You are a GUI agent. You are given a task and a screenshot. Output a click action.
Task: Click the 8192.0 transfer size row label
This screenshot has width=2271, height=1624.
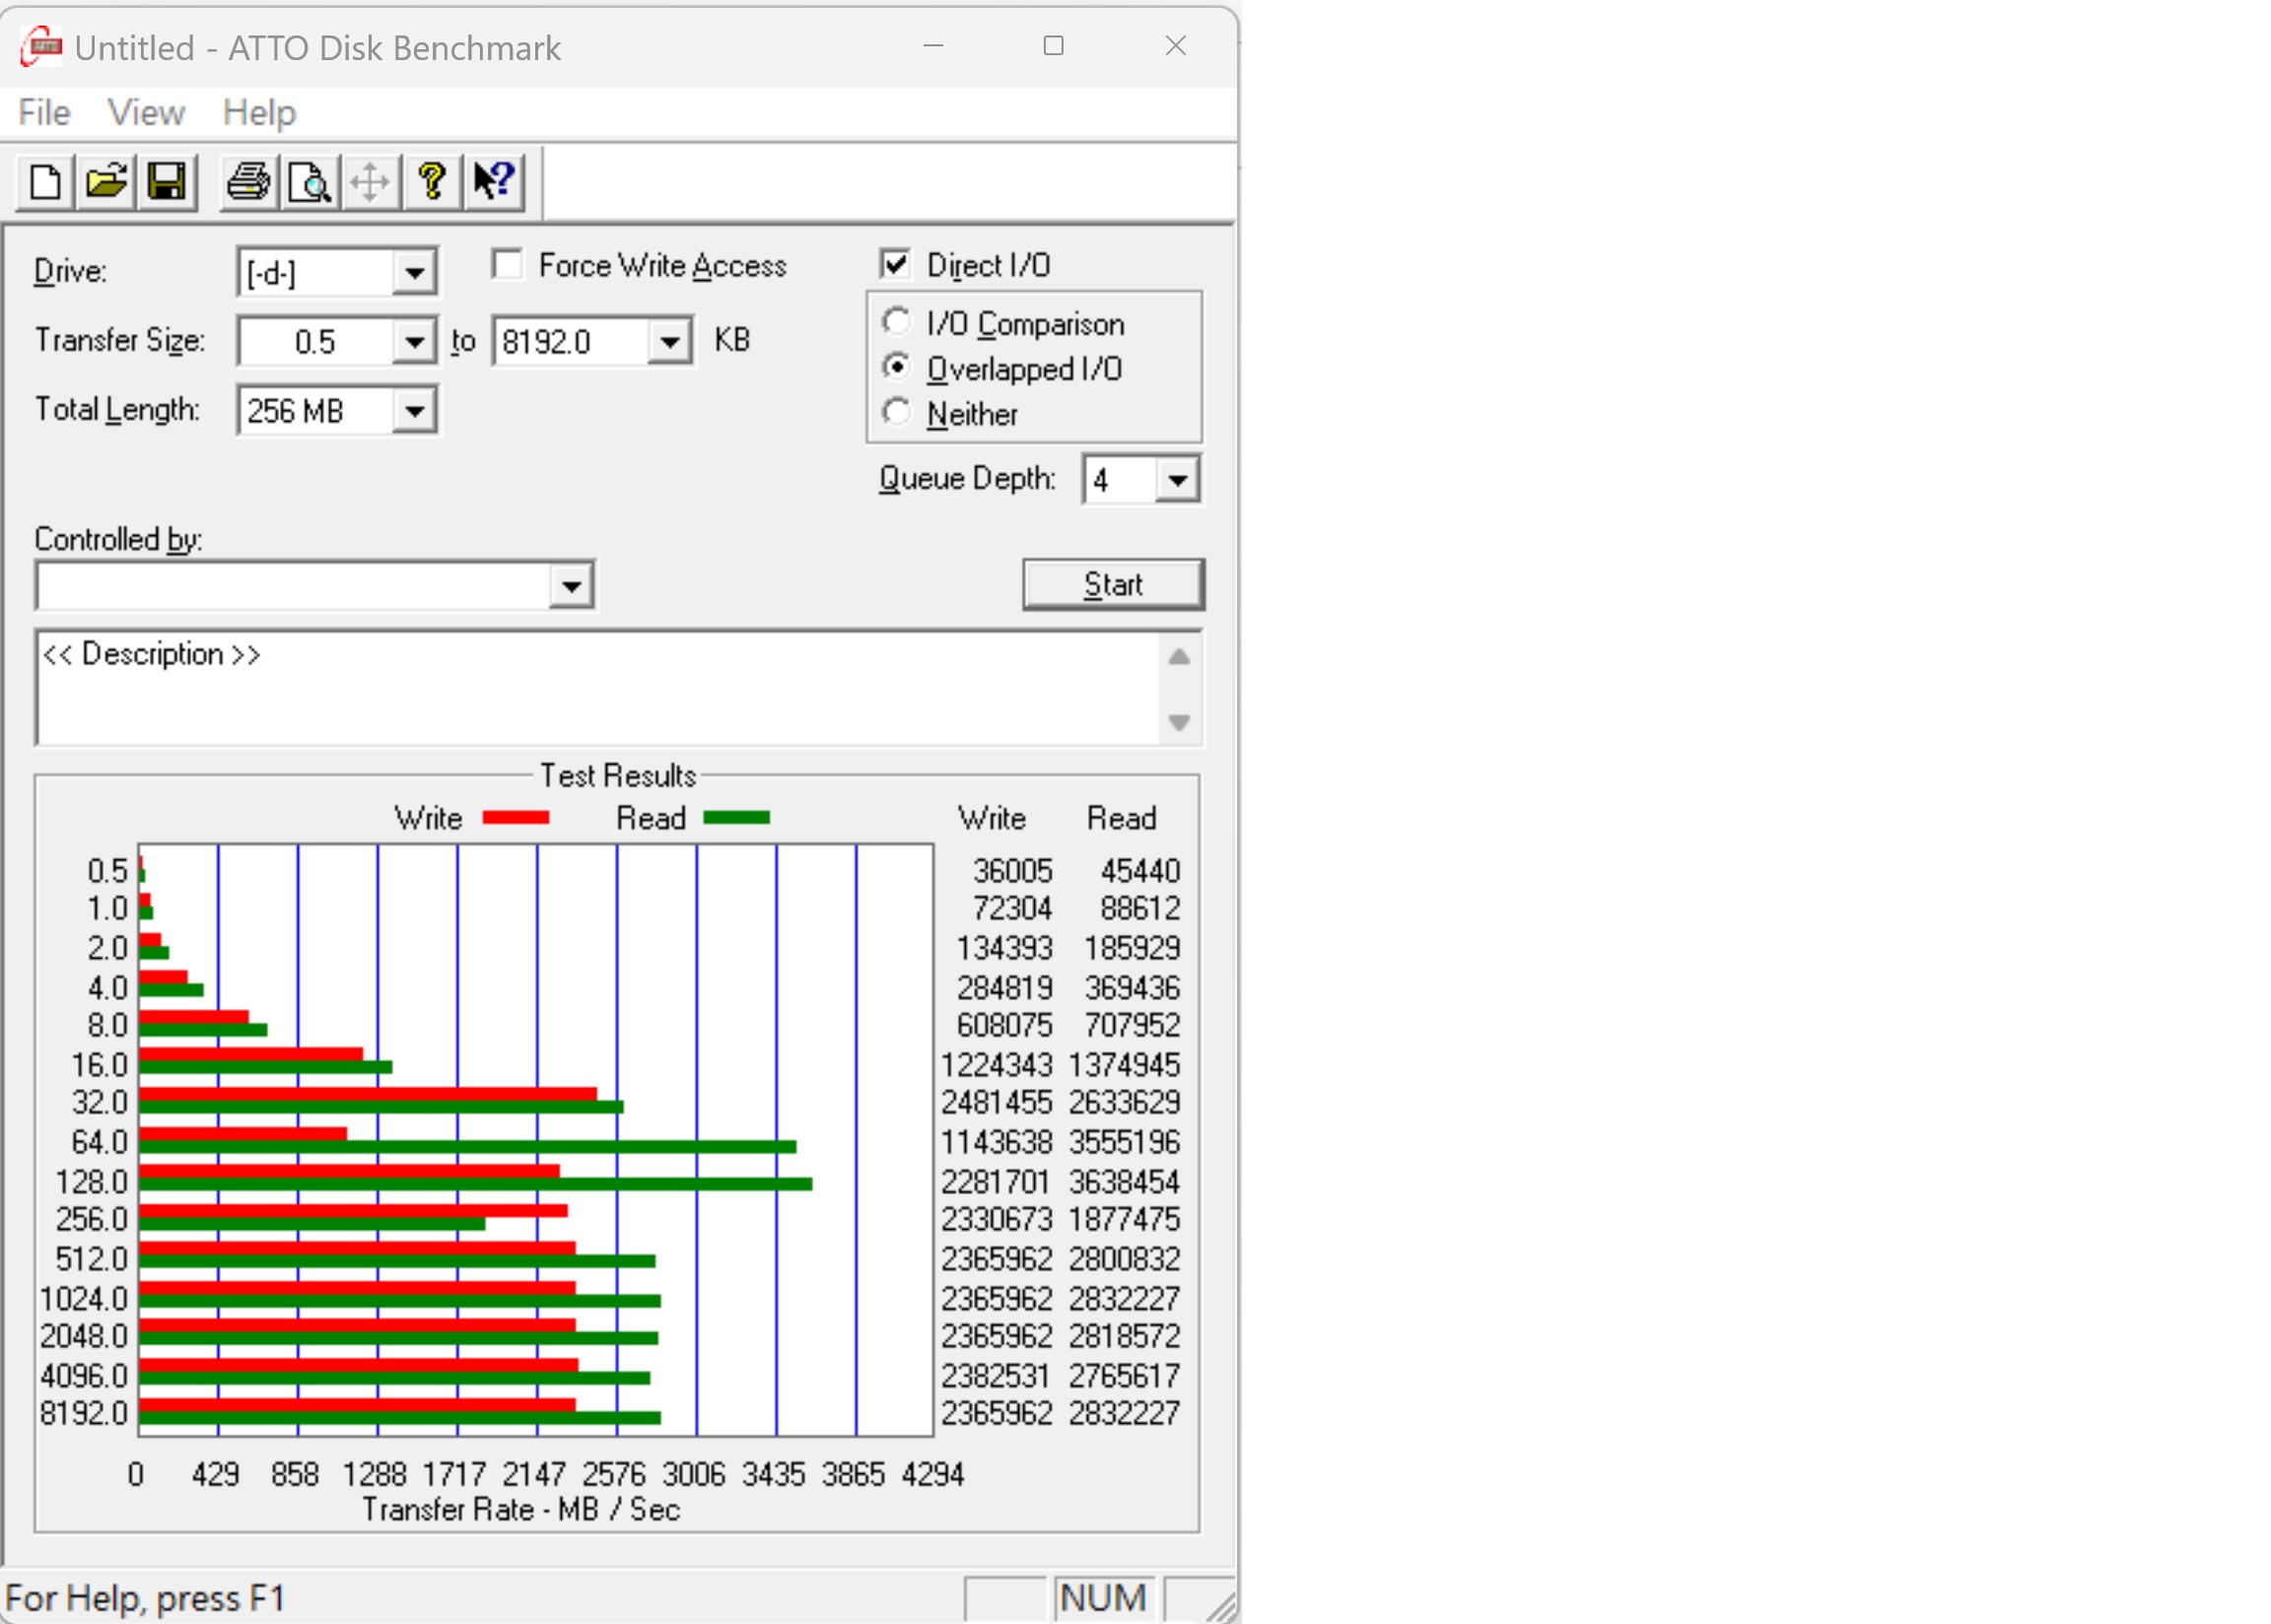coord(84,1413)
